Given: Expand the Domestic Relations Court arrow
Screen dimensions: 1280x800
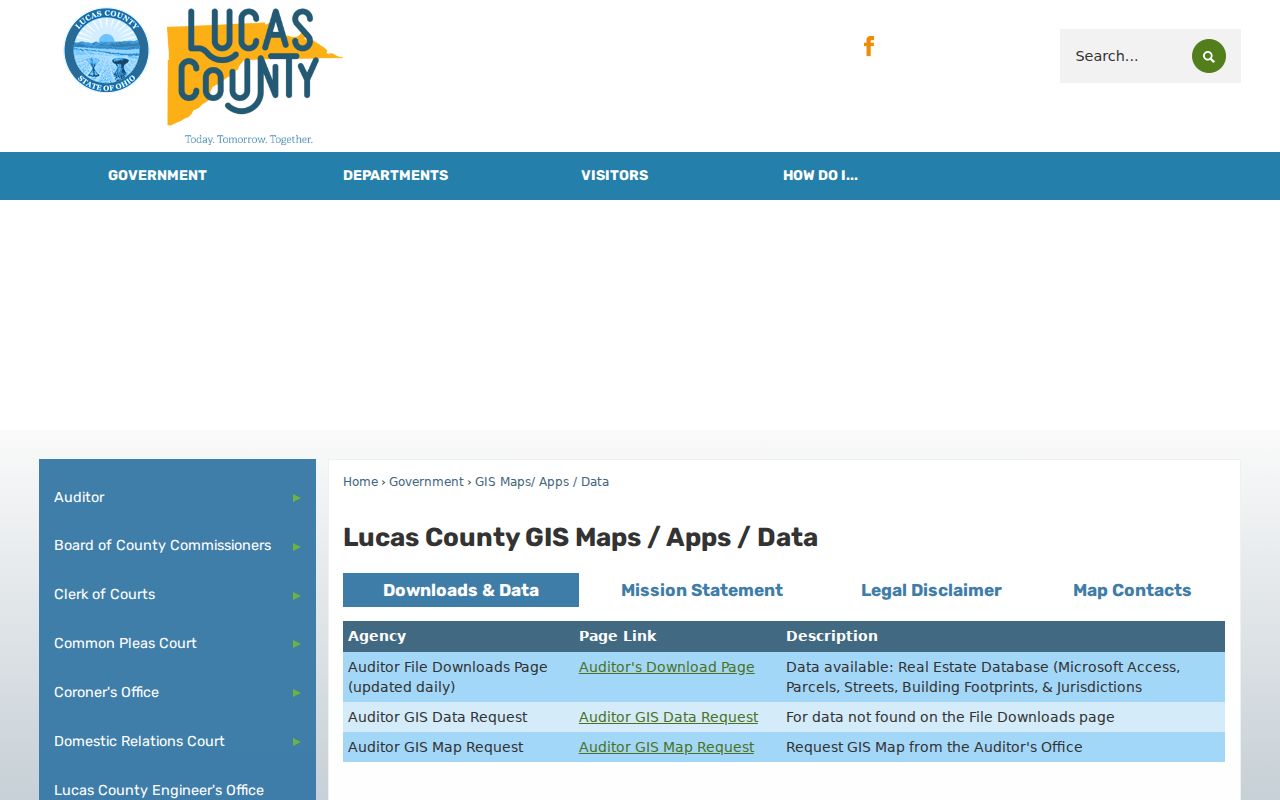Looking at the screenshot, I should tap(296, 742).
